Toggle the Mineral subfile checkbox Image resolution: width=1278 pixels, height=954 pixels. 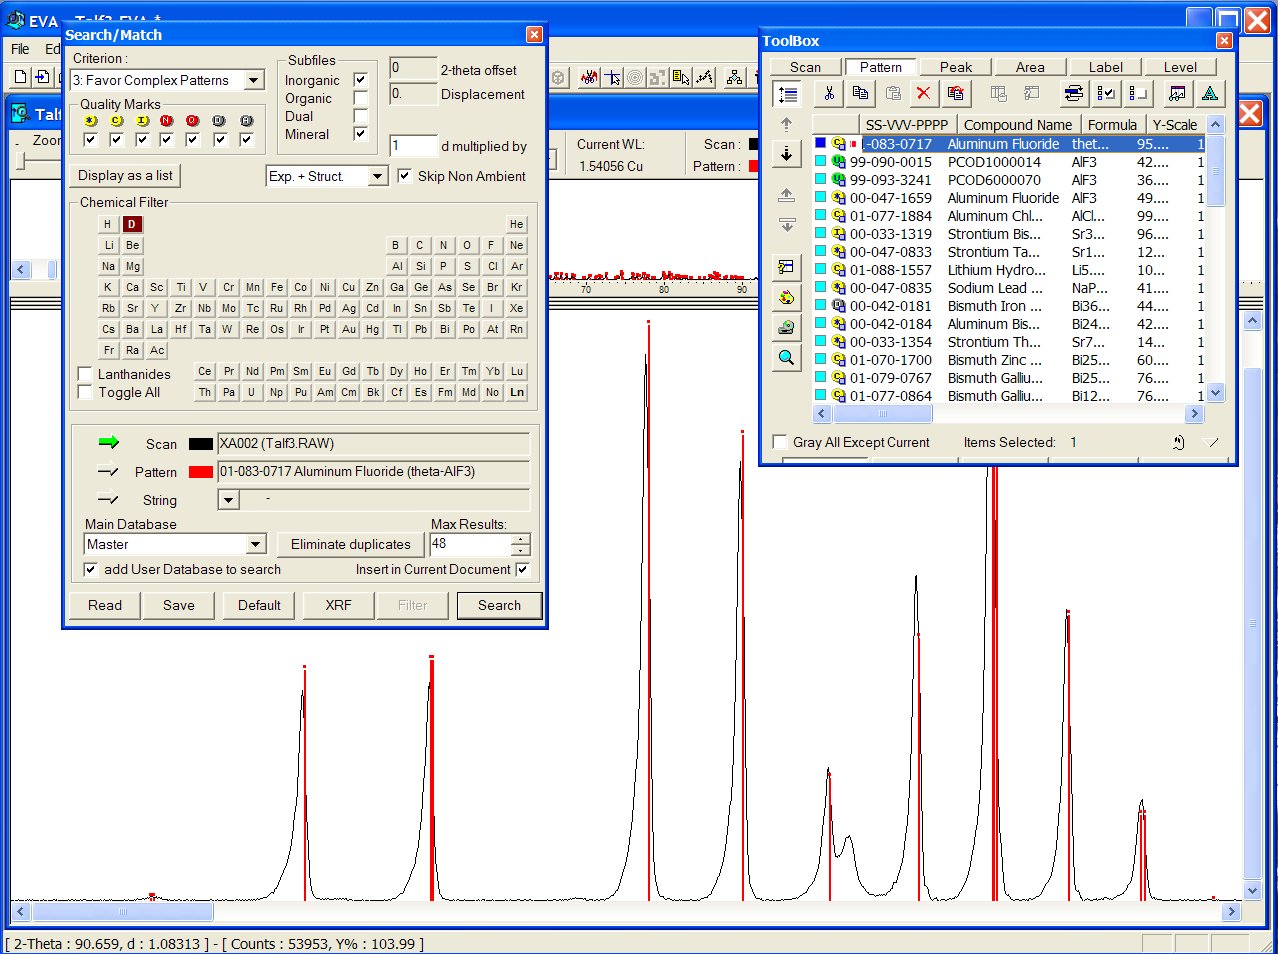(360, 134)
